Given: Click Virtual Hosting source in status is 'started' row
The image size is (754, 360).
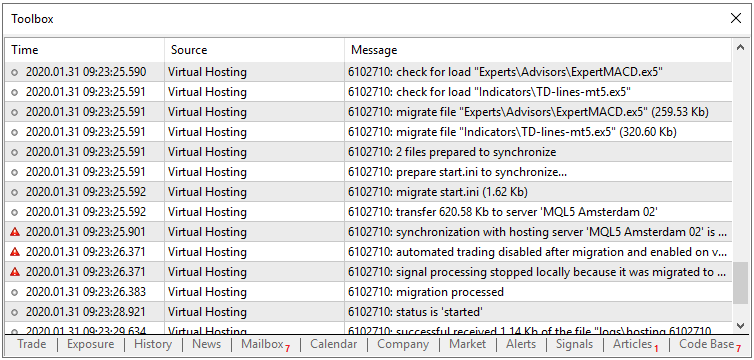Looking at the screenshot, I should 207,312.
